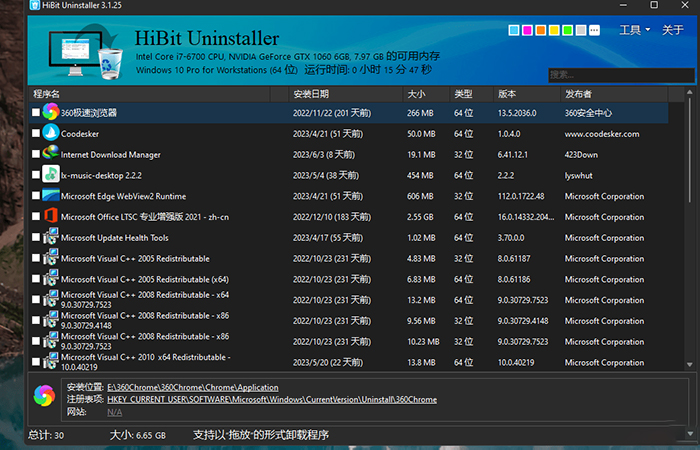Click the Microsoft Edge WebView2 Runtime icon
The height and width of the screenshot is (450, 700).
[x=50, y=195]
